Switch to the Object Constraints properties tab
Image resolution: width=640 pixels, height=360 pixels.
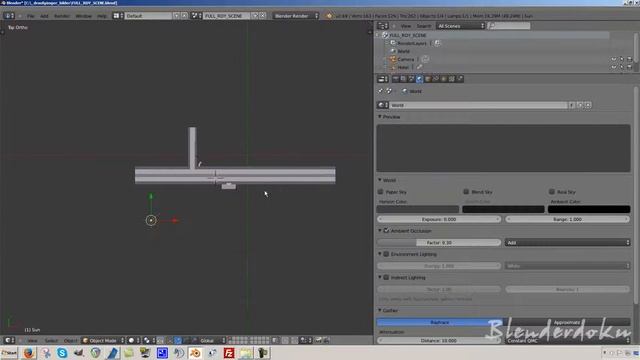tap(436, 79)
